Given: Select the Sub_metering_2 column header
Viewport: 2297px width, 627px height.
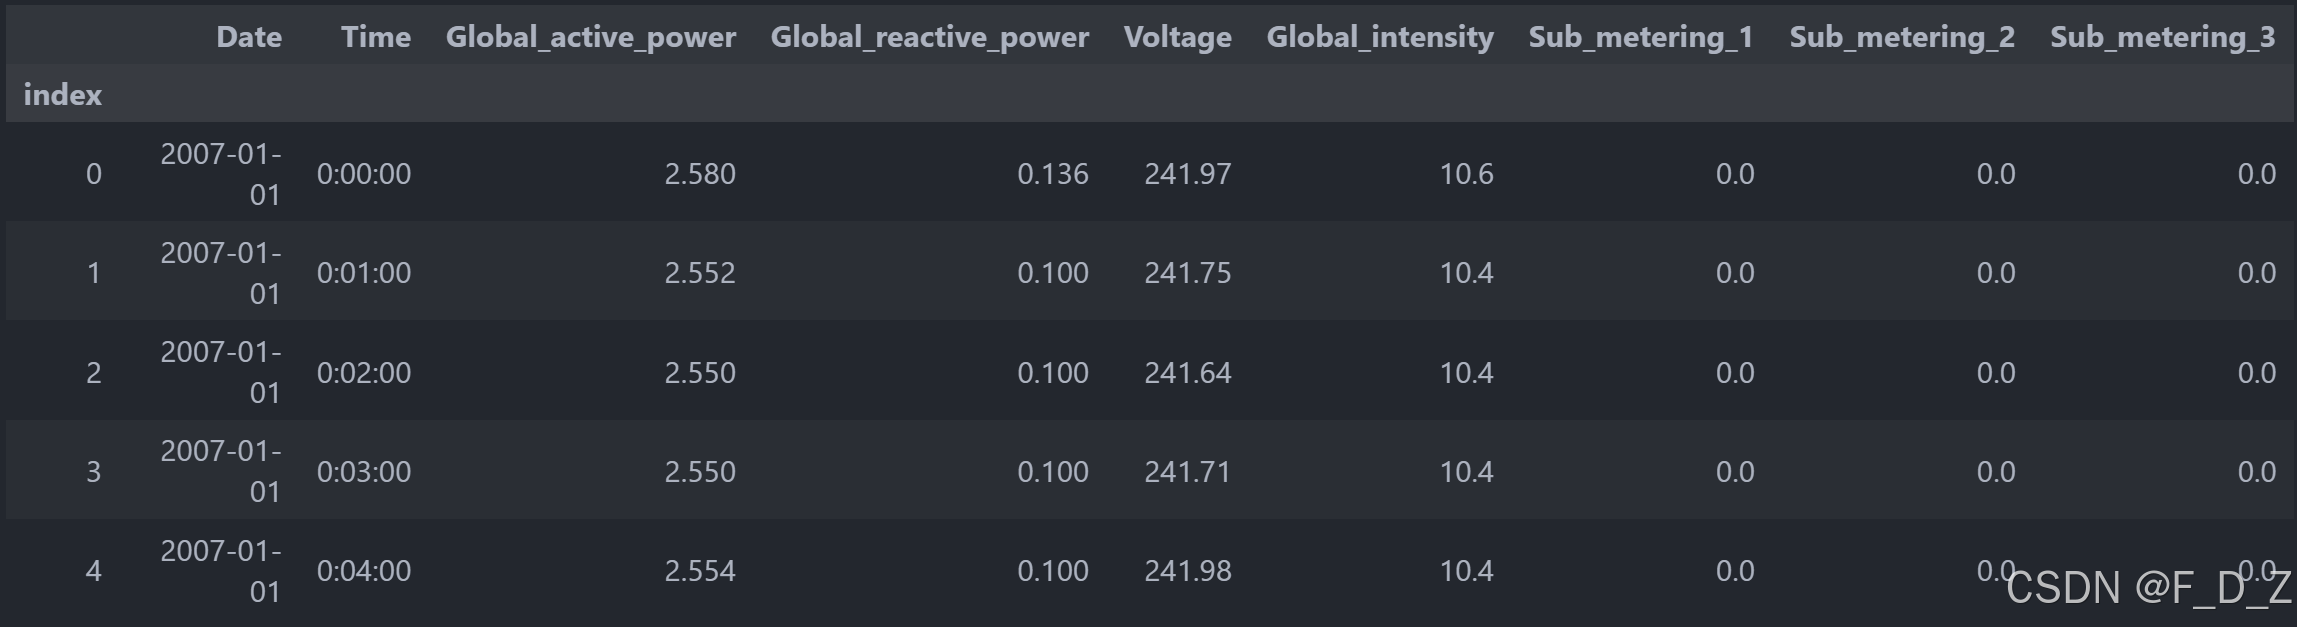Looking at the screenshot, I should (x=1902, y=38).
